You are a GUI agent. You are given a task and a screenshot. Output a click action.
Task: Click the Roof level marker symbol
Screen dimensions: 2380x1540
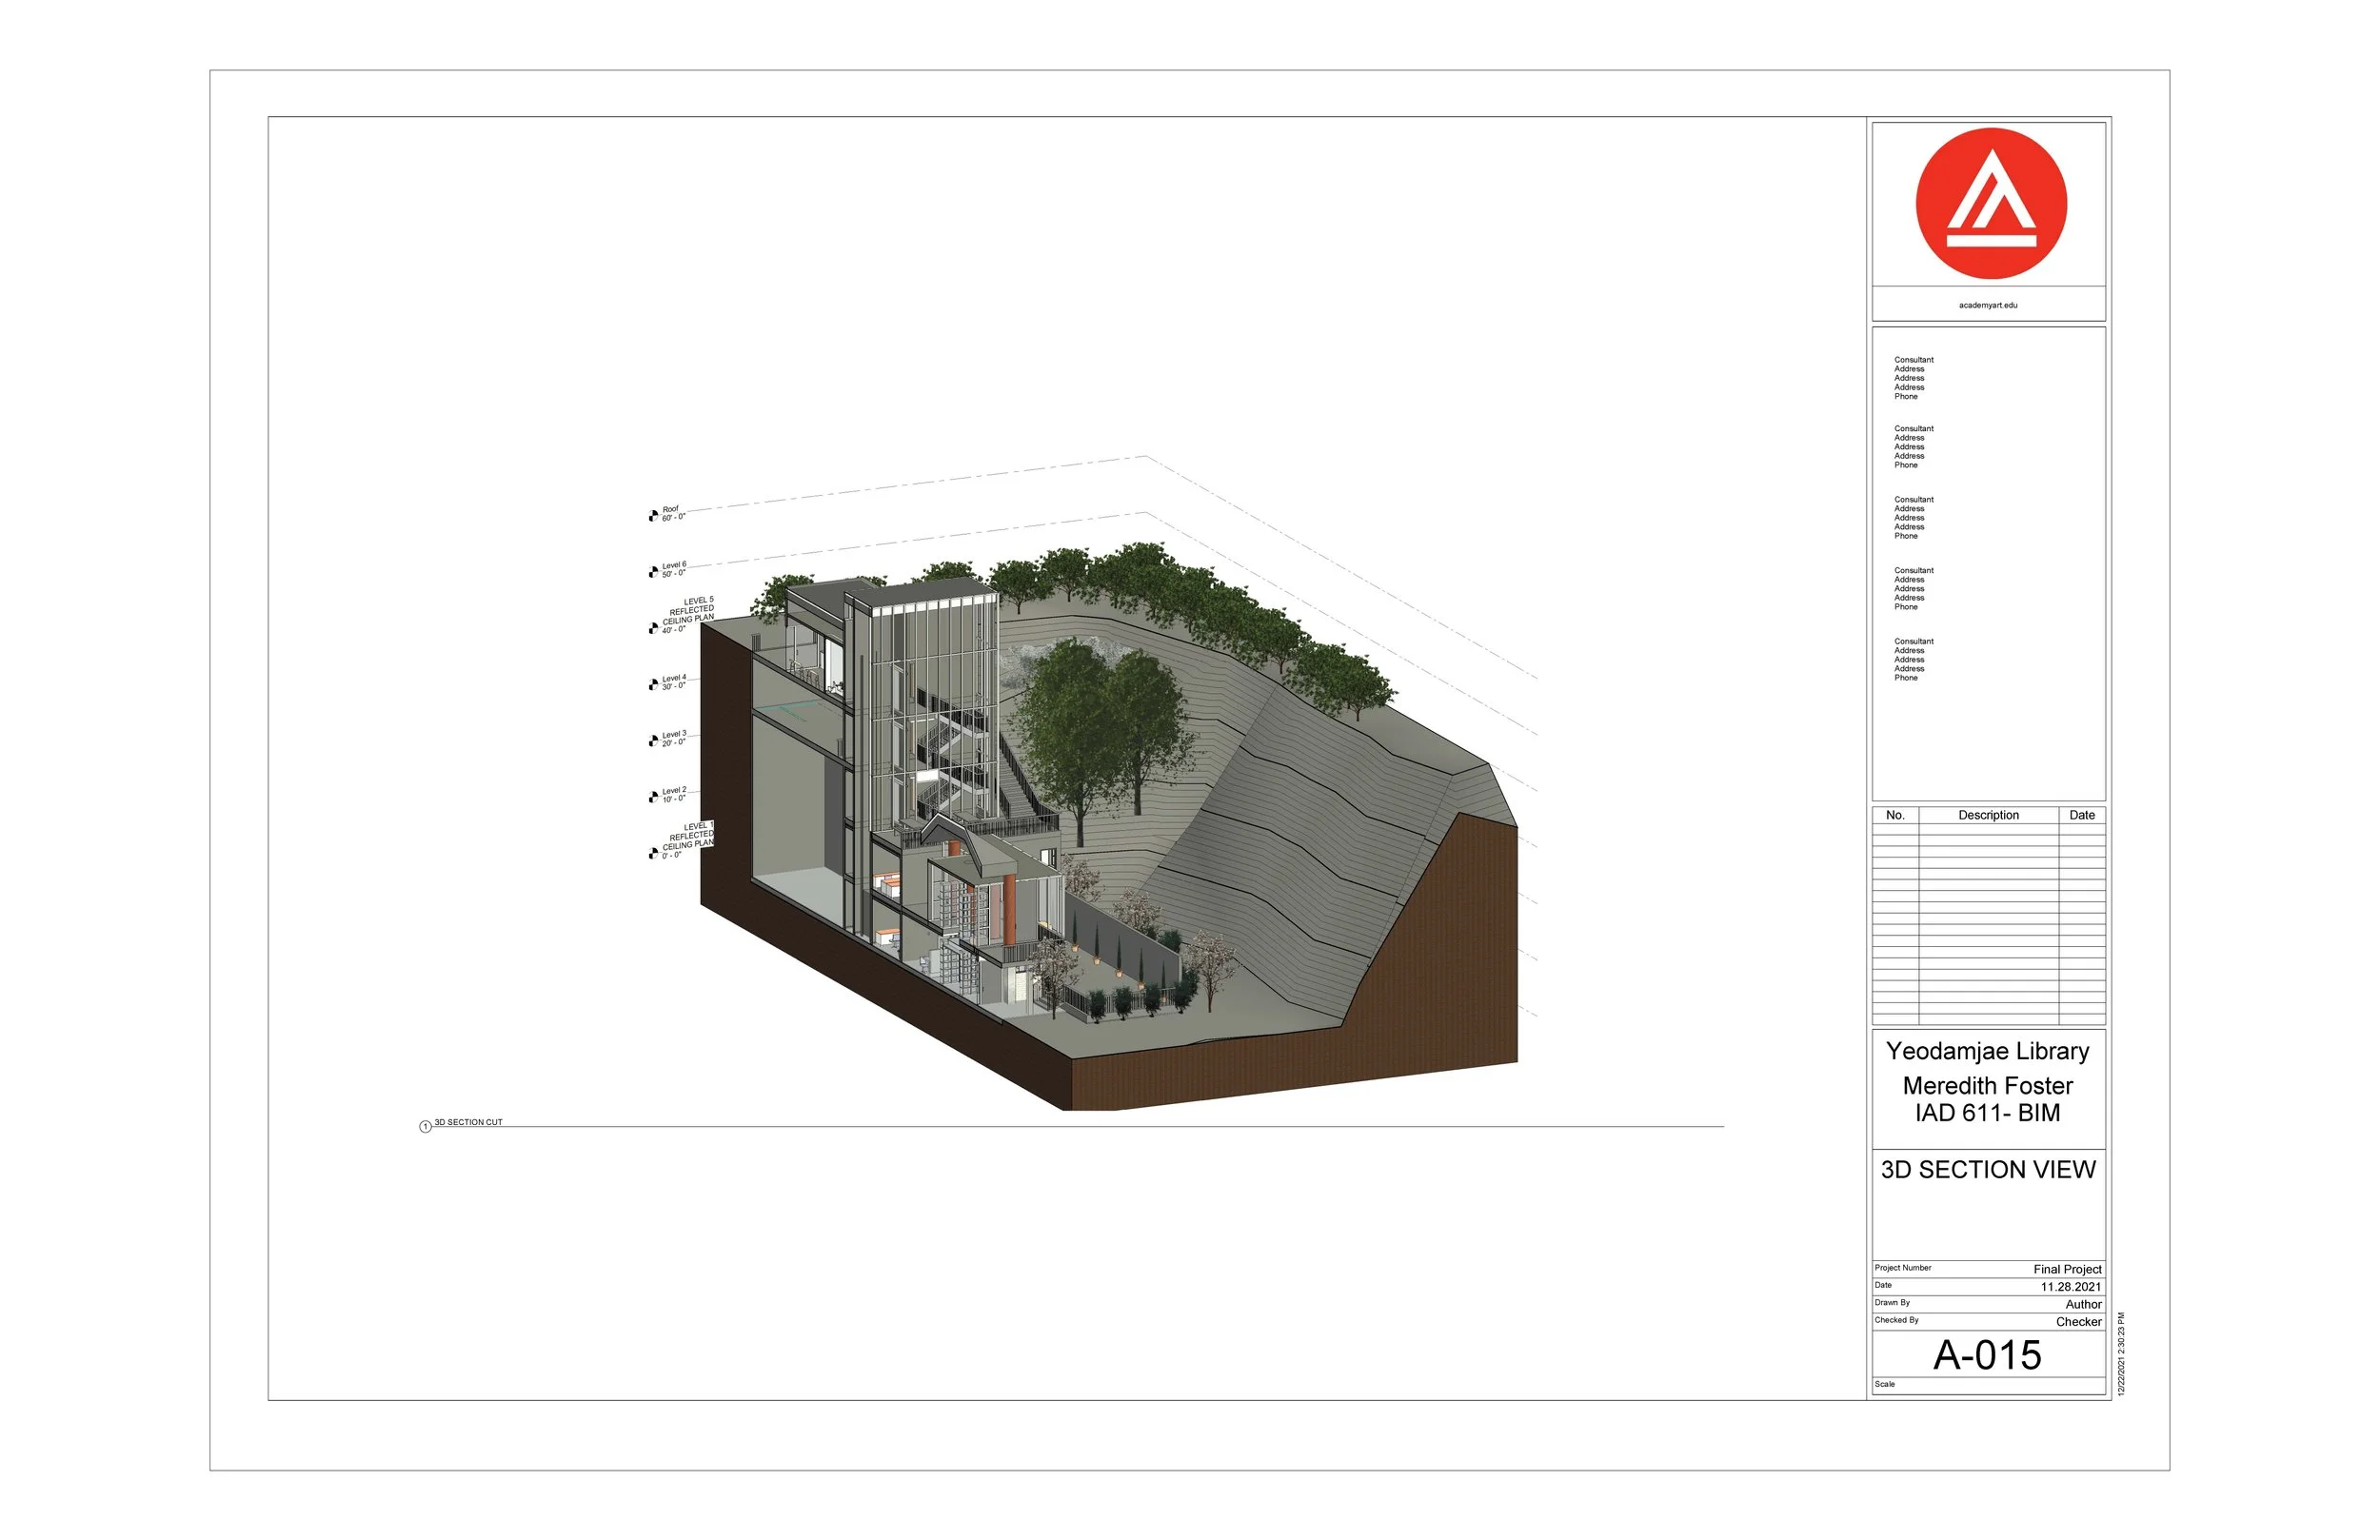653,516
